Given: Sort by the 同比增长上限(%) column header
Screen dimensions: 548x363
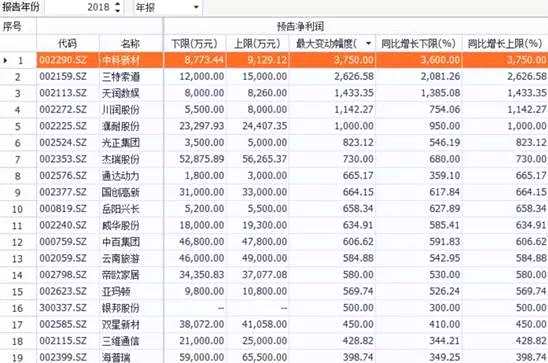Looking at the screenshot, I should pos(505,43).
